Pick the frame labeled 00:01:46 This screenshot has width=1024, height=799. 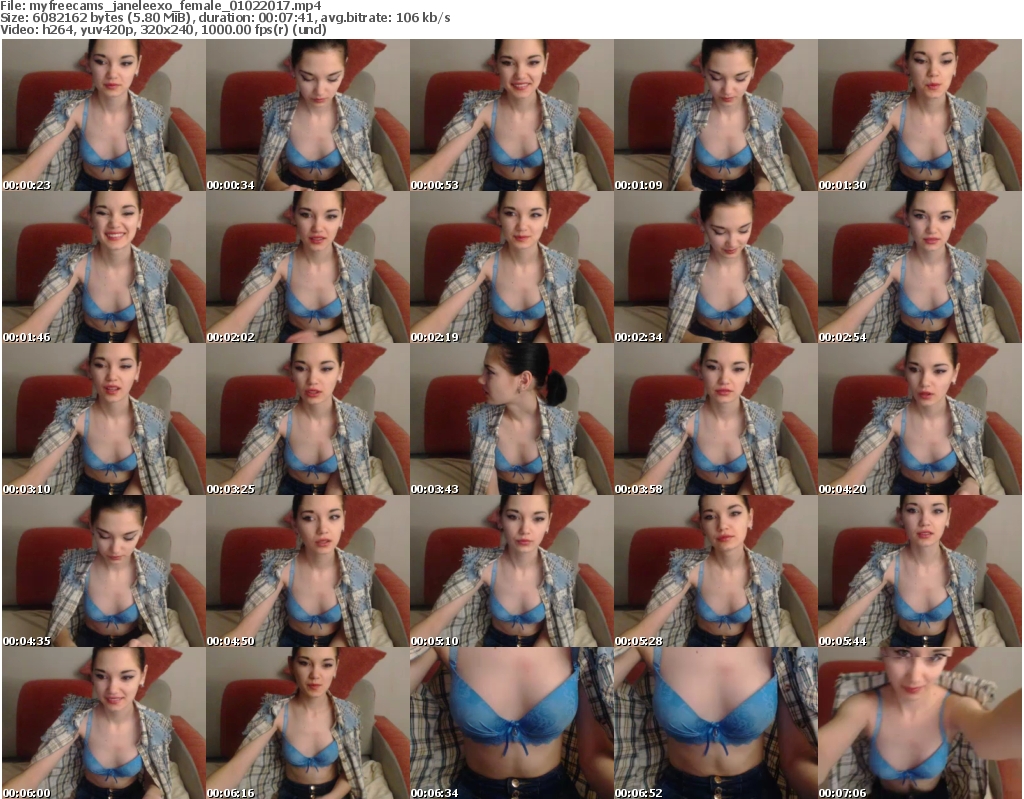(x=104, y=267)
